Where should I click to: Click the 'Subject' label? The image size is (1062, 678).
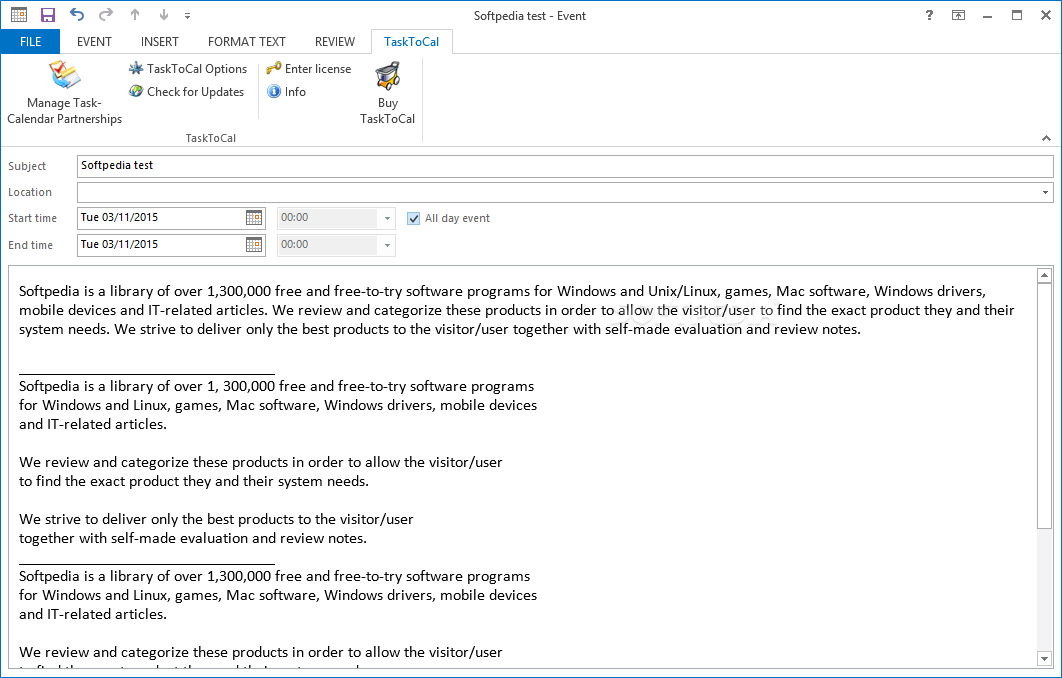[27, 166]
